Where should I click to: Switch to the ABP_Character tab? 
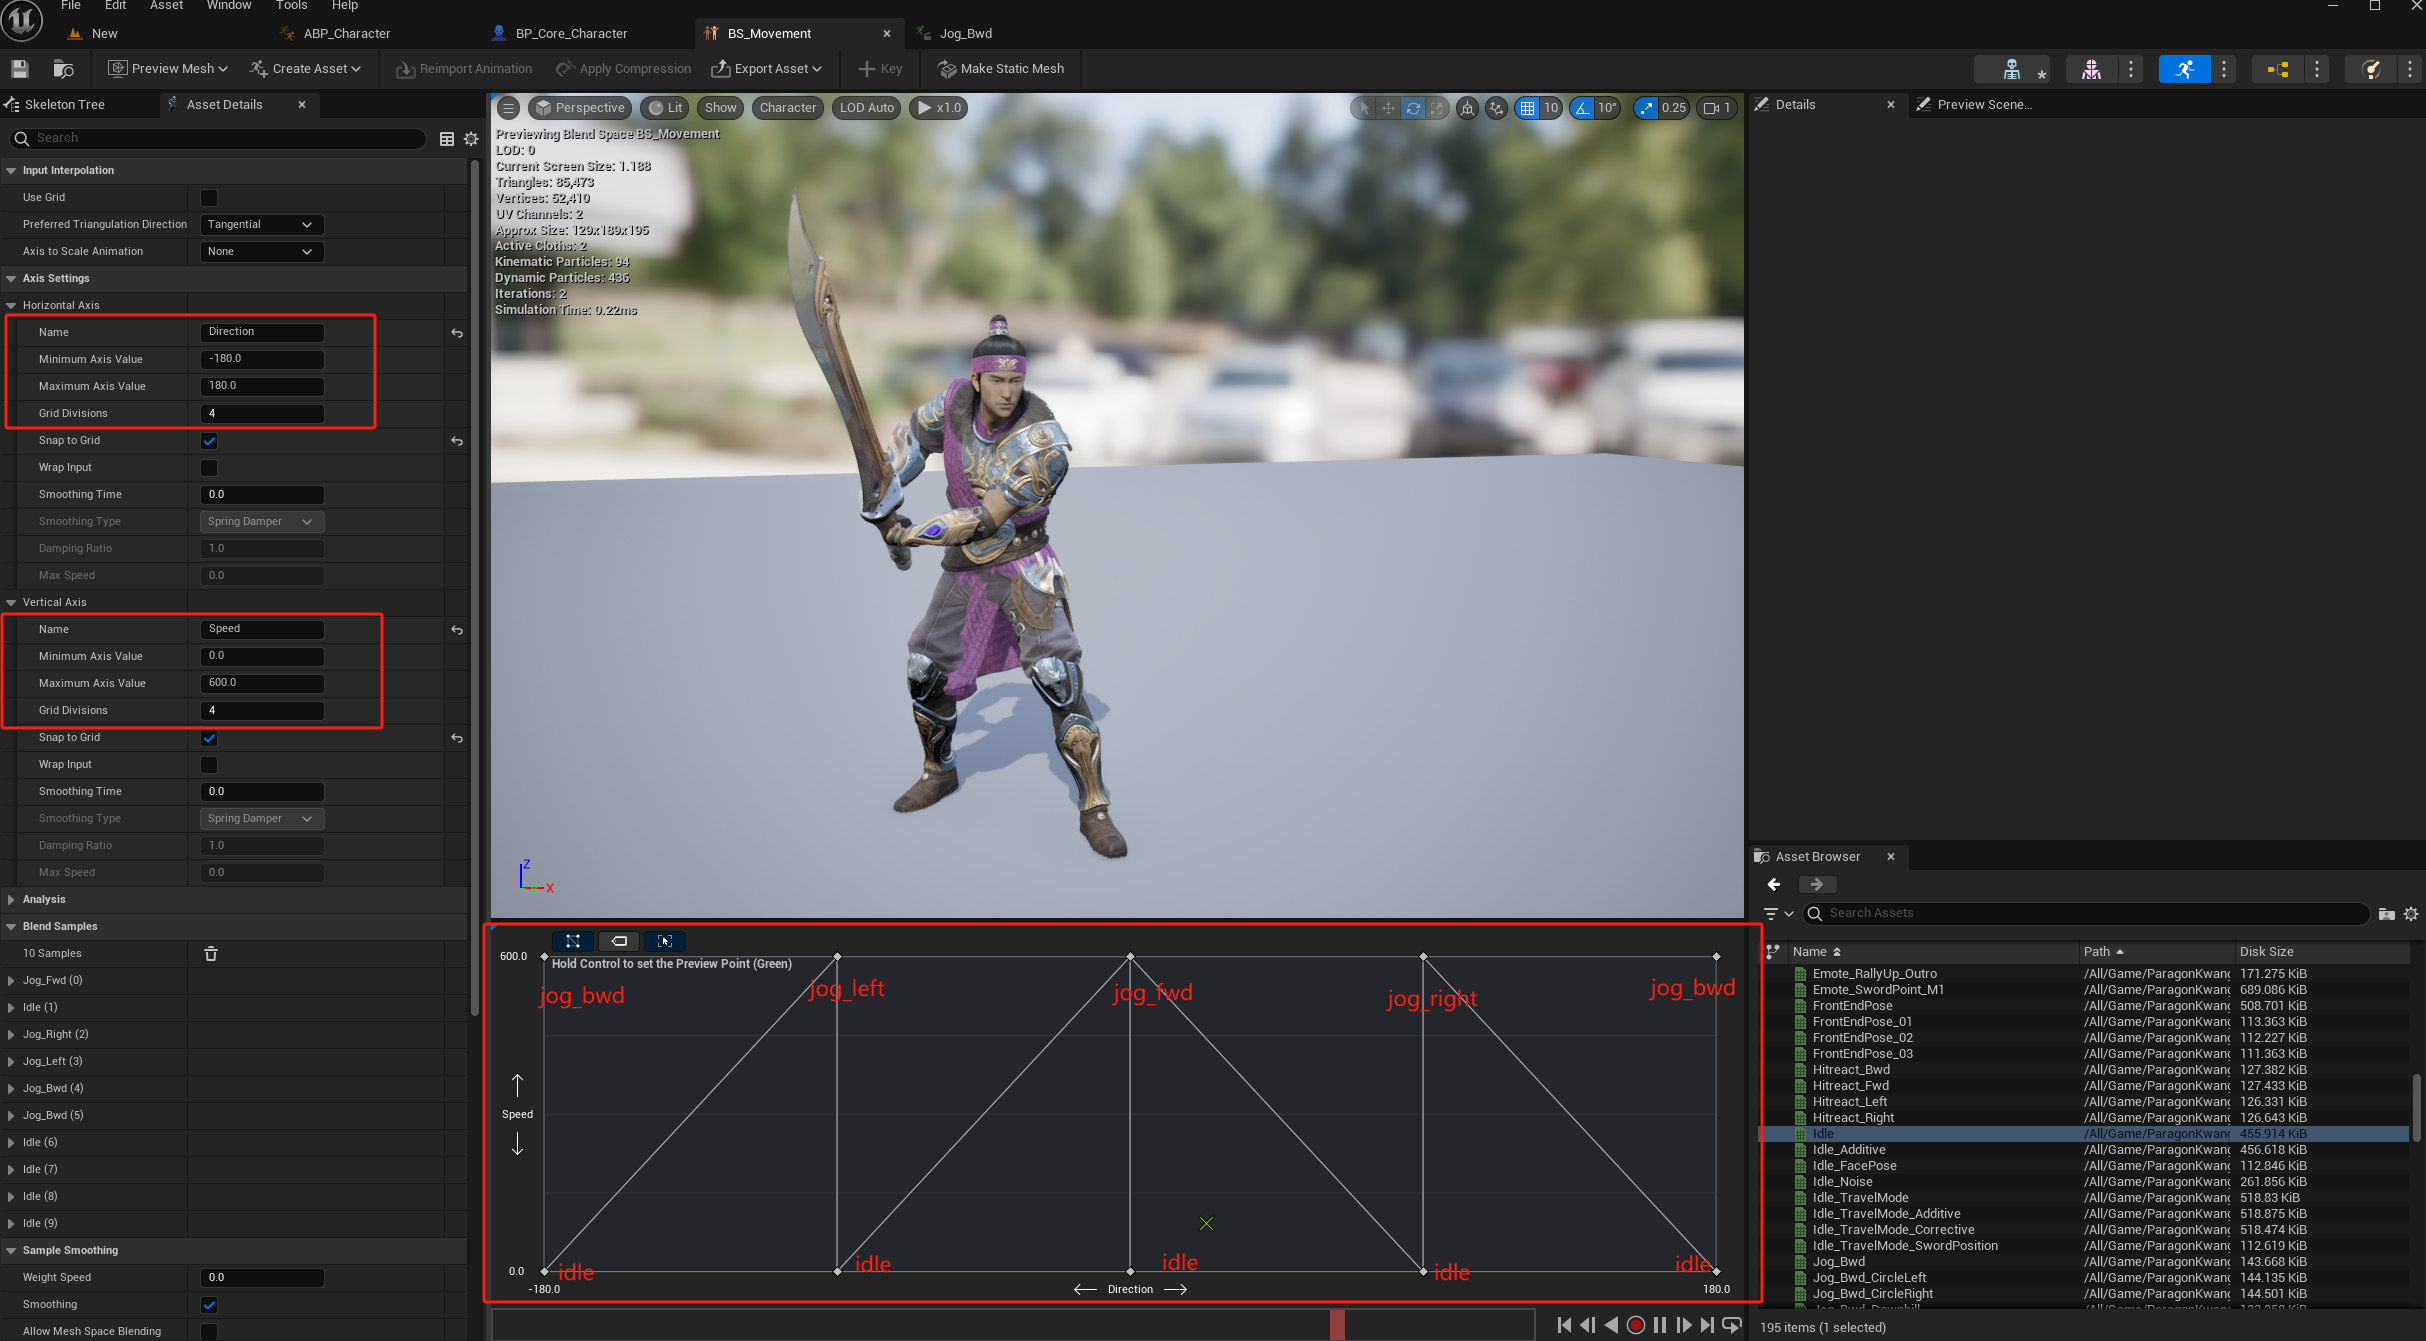coord(346,34)
